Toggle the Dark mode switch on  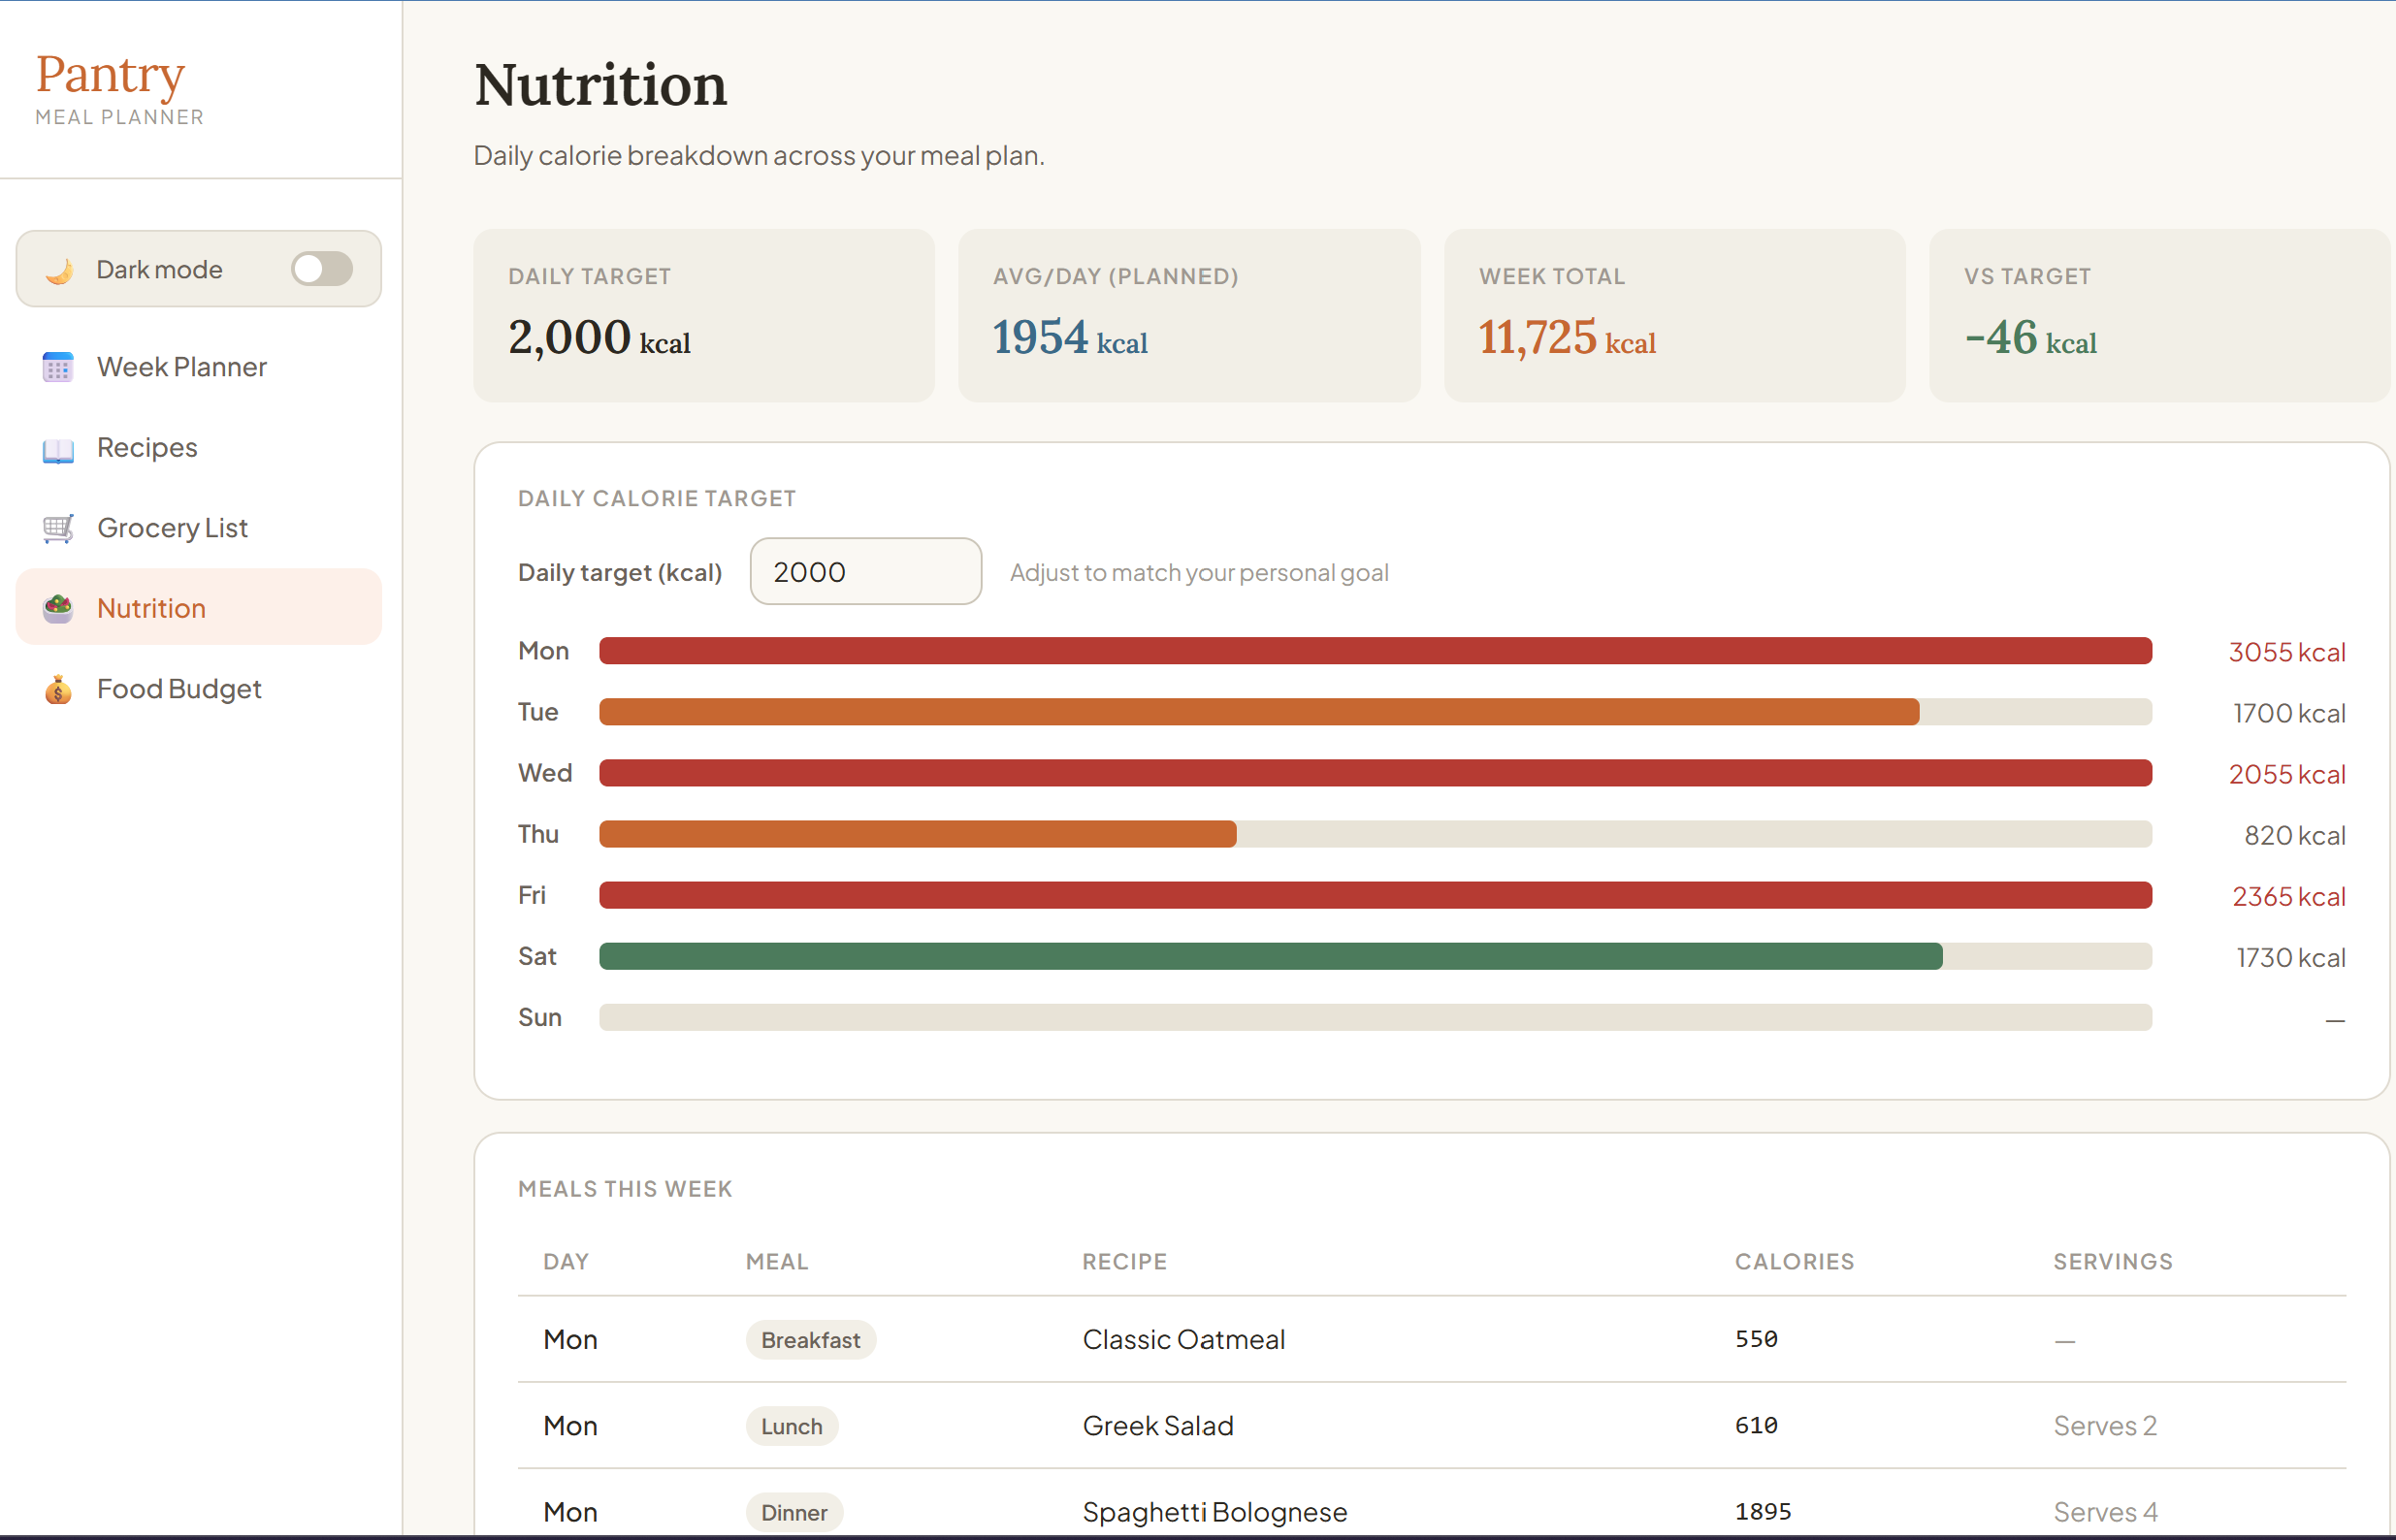(x=321, y=269)
